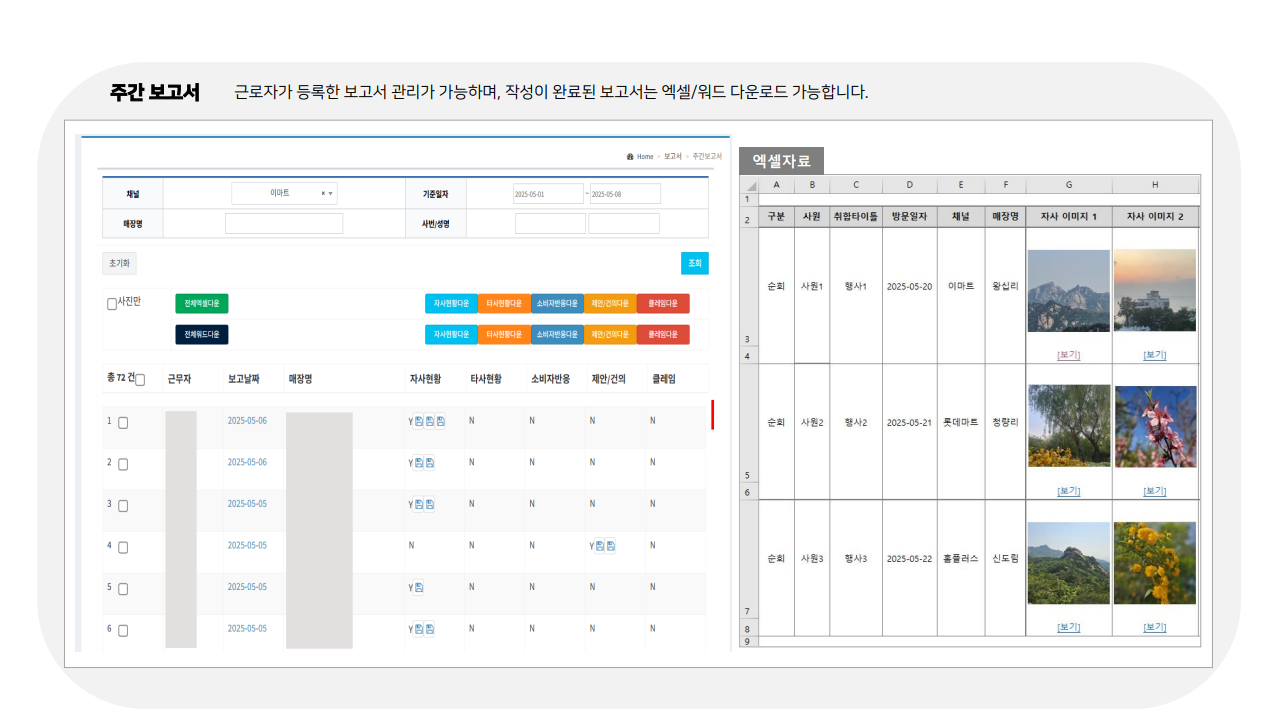This screenshot has width=1280, height=720.
Task: Click the blue 조회 search button
Action: point(694,262)
